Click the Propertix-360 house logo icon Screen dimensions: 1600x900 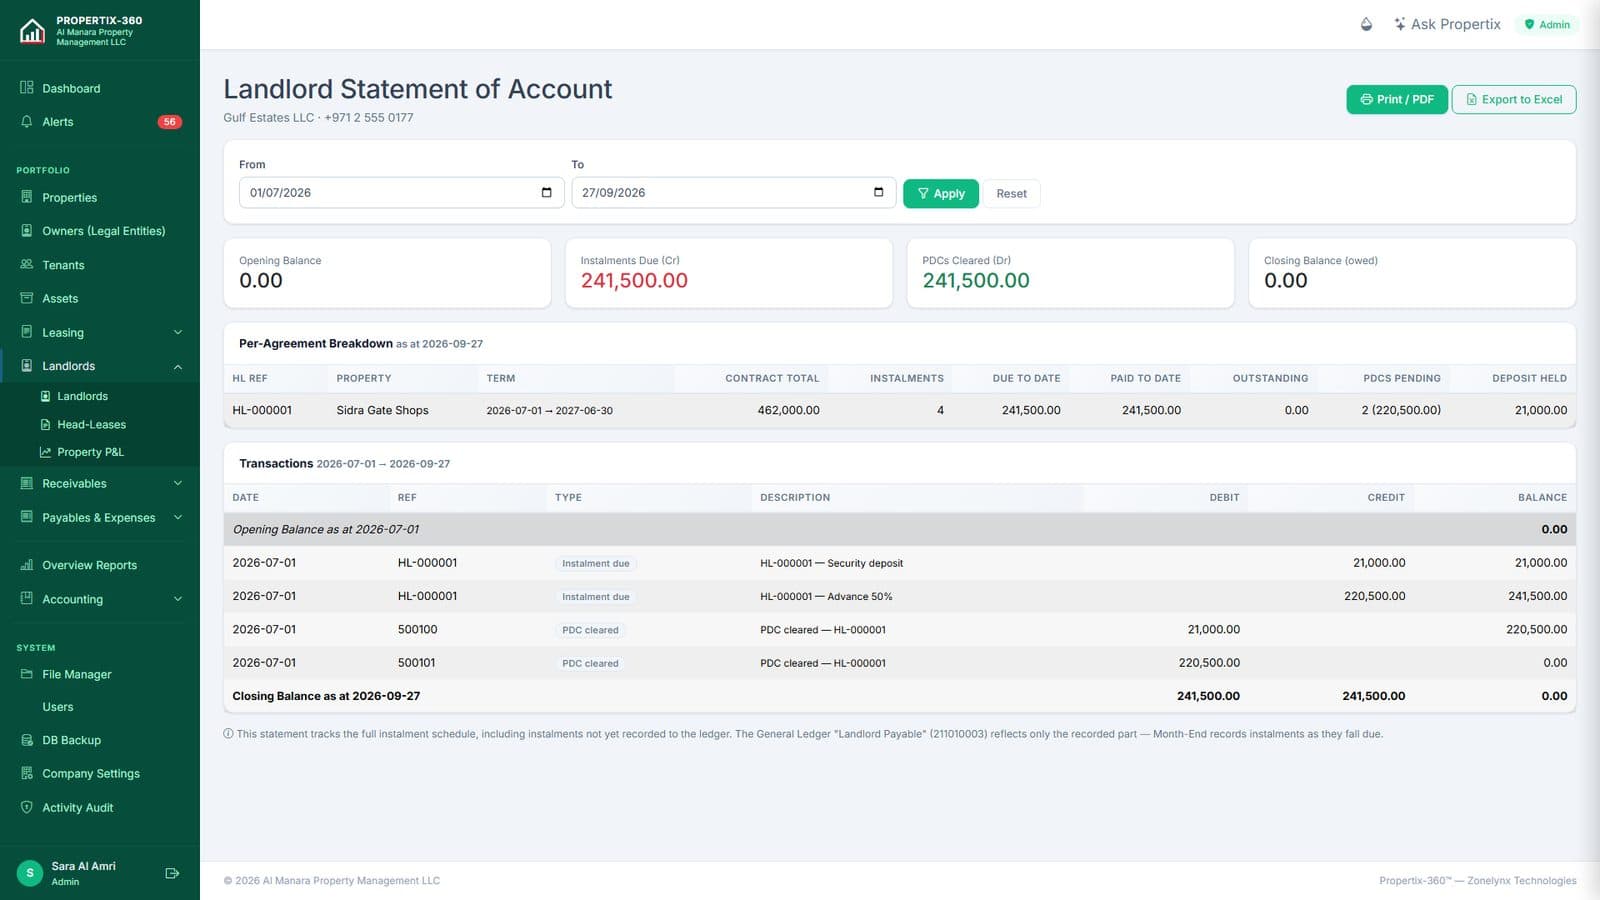32,31
